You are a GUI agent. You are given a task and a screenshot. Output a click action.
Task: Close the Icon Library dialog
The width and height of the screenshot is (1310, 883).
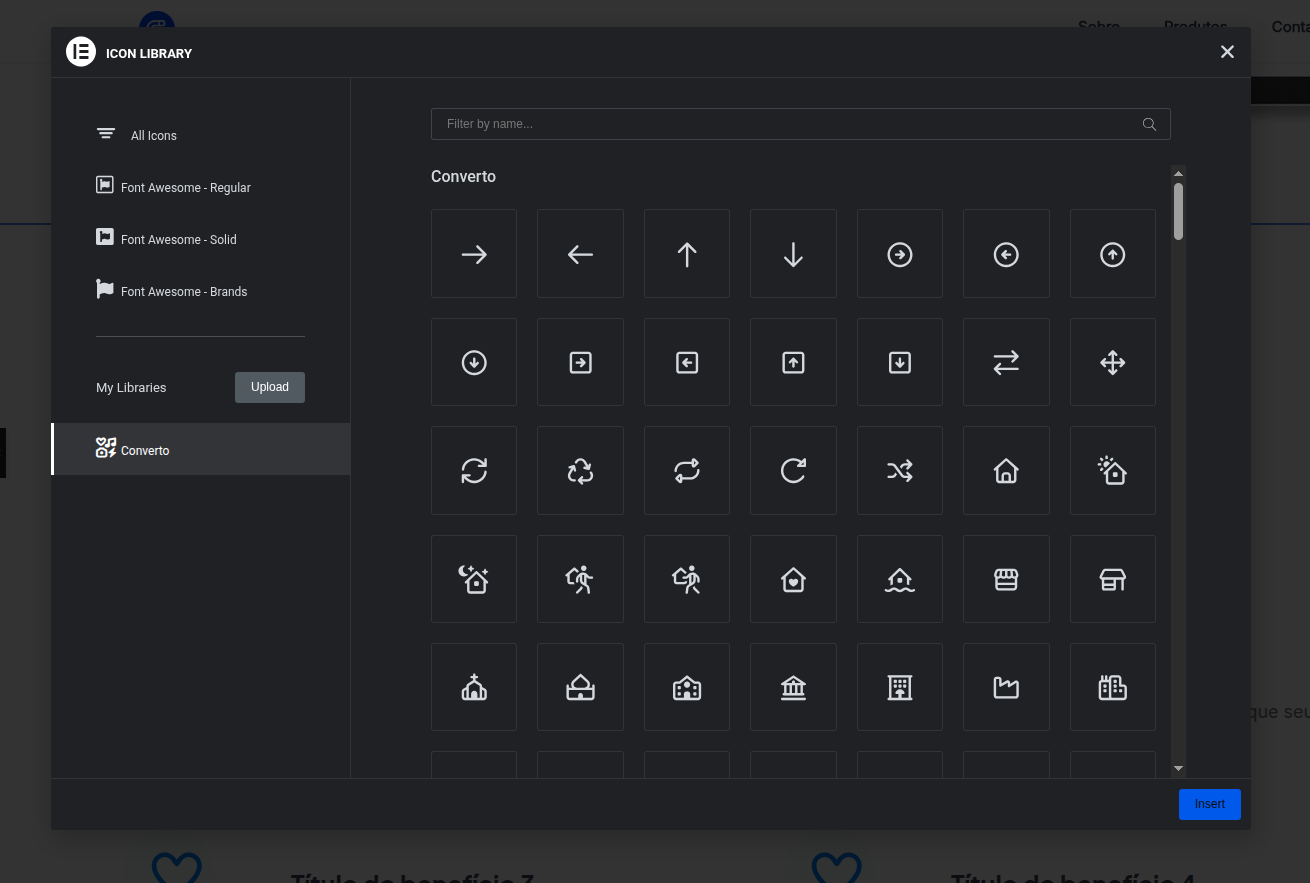tap(1227, 52)
